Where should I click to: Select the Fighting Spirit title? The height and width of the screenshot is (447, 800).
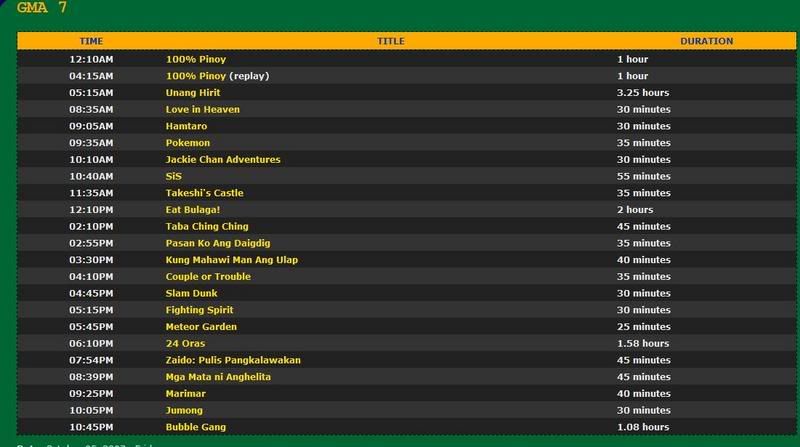click(199, 310)
